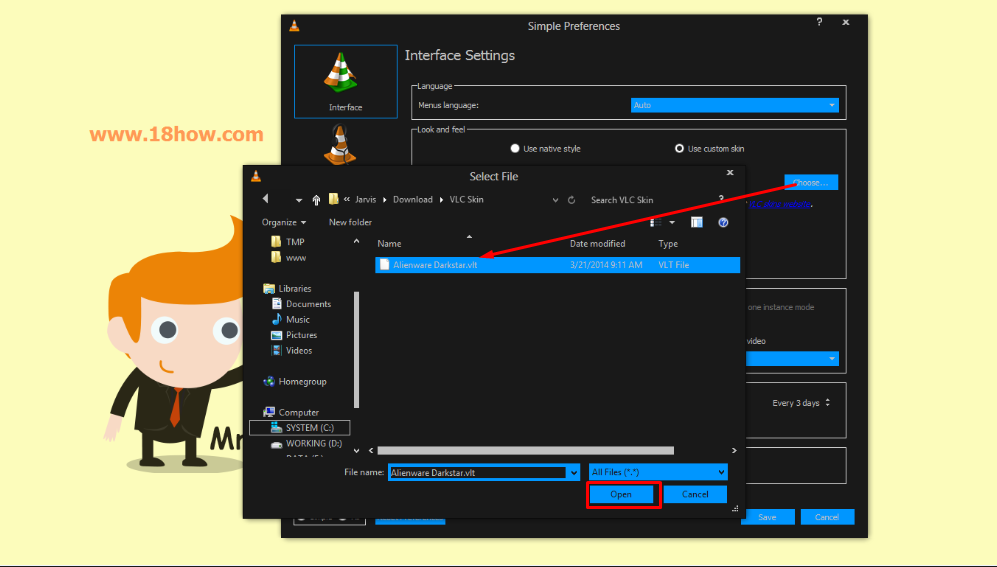Refresh the VLC Skin folder listing
997x567 pixels.
572,200
